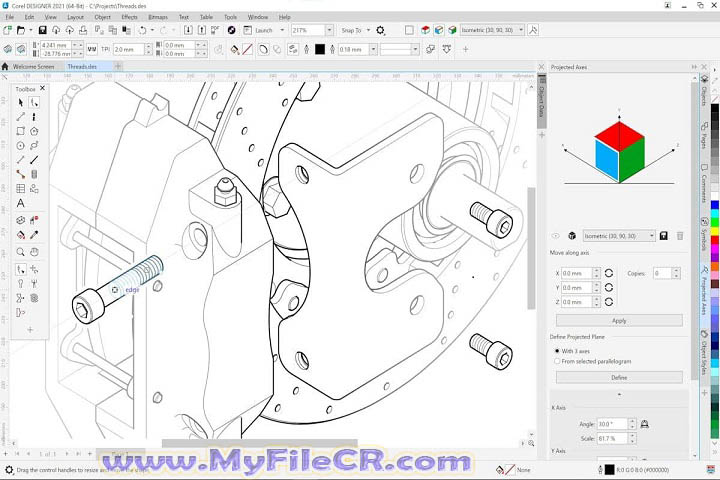Select the Eyedropper tool in Toolbox
The image size is (720, 480).
[x=34, y=235]
